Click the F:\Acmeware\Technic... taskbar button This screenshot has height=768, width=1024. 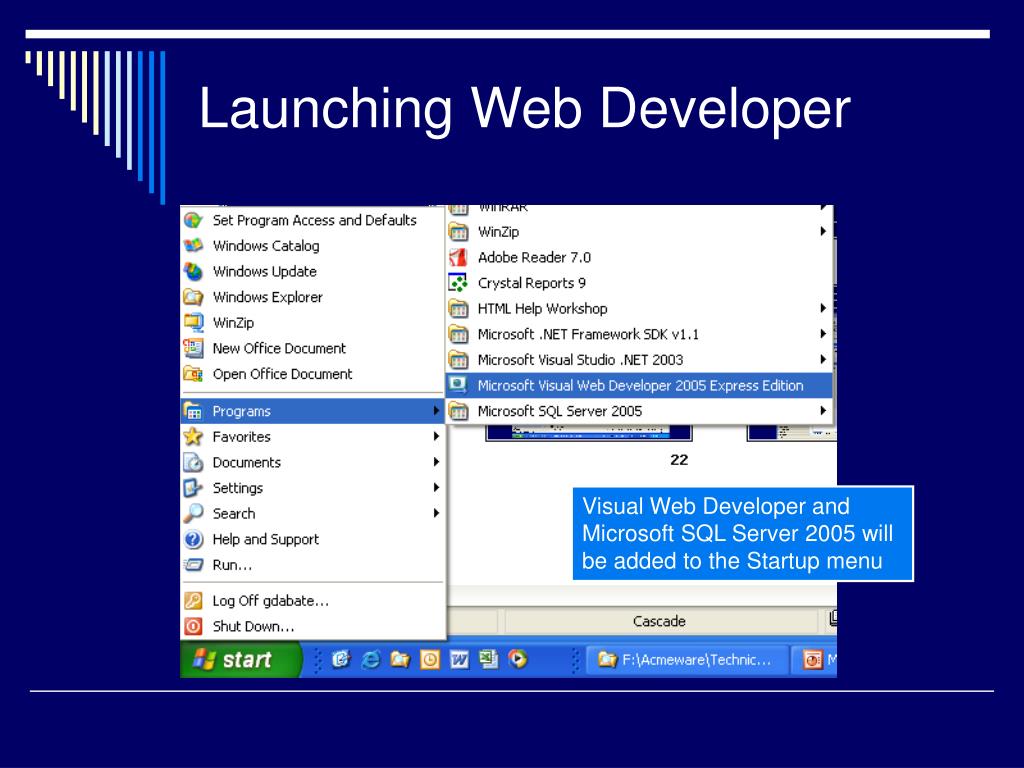click(x=688, y=660)
